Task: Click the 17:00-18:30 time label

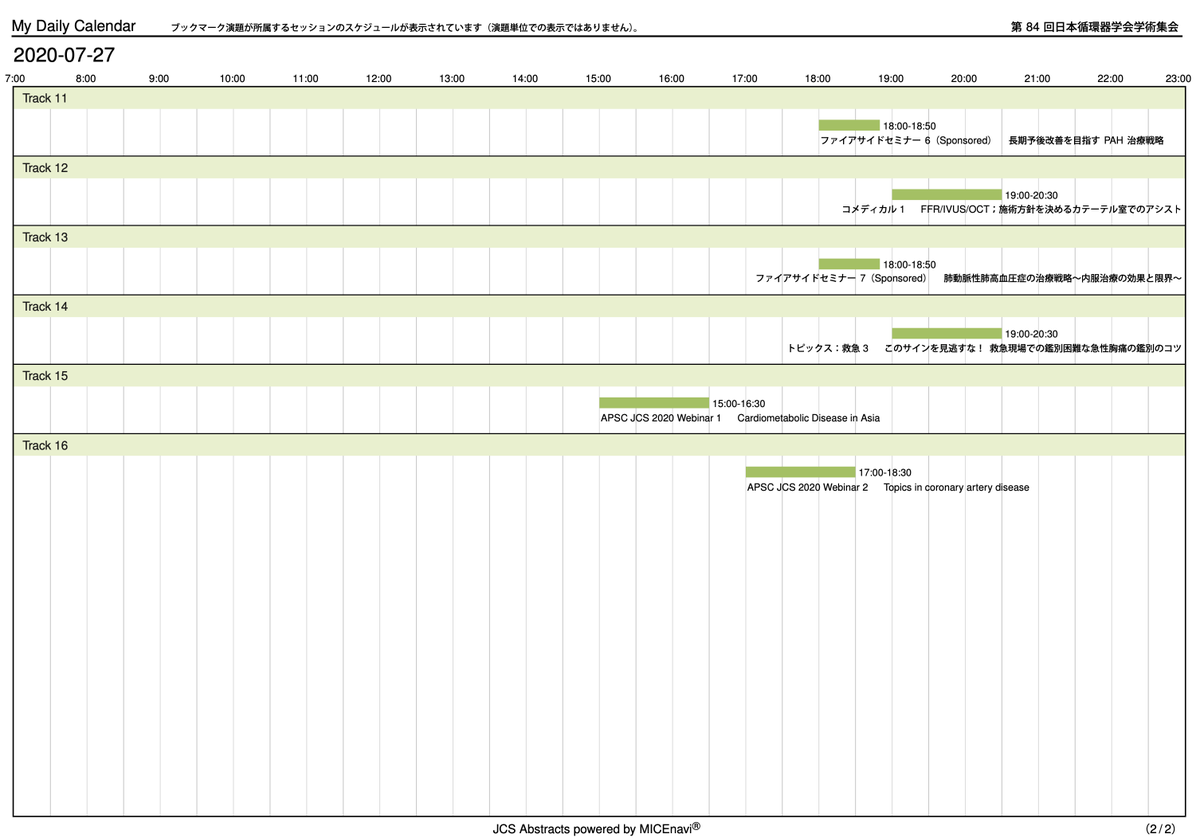Action: 885,473
